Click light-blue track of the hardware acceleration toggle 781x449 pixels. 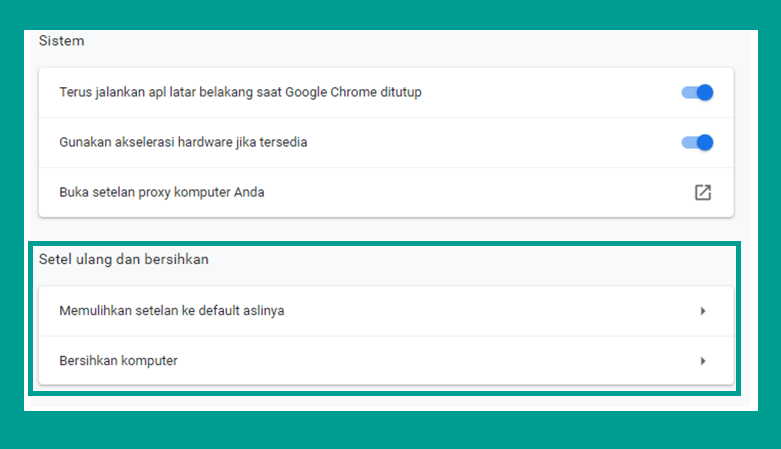pyautogui.click(x=688, y=143)
